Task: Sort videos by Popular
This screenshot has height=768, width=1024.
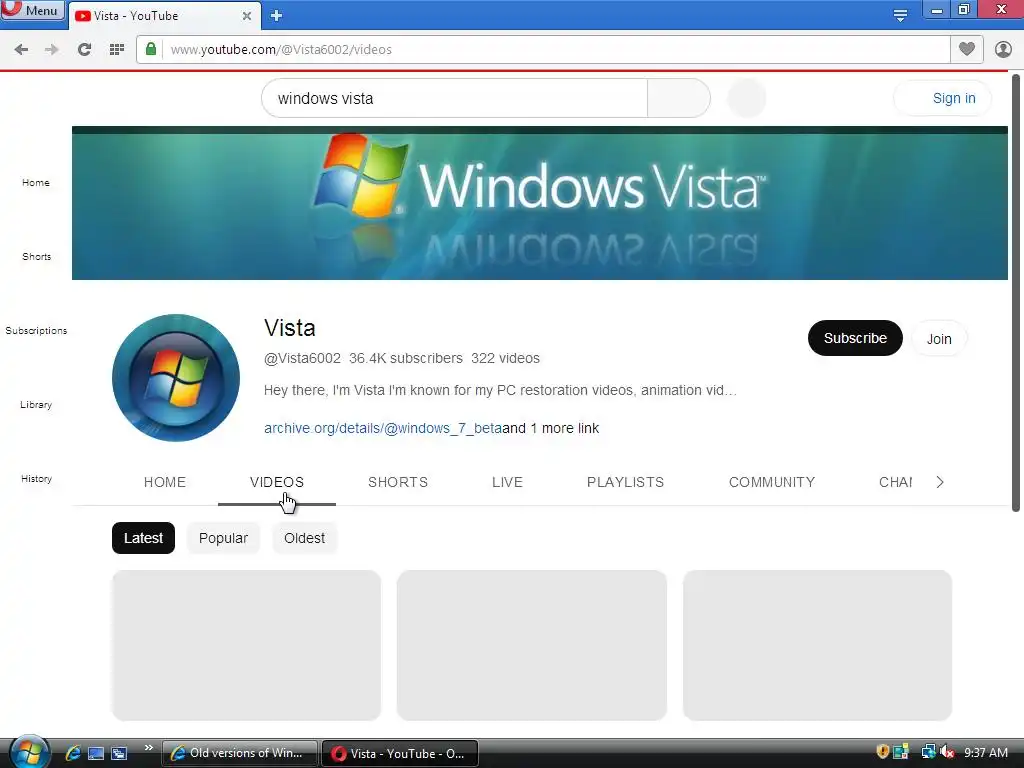Action: coord(223,538)
